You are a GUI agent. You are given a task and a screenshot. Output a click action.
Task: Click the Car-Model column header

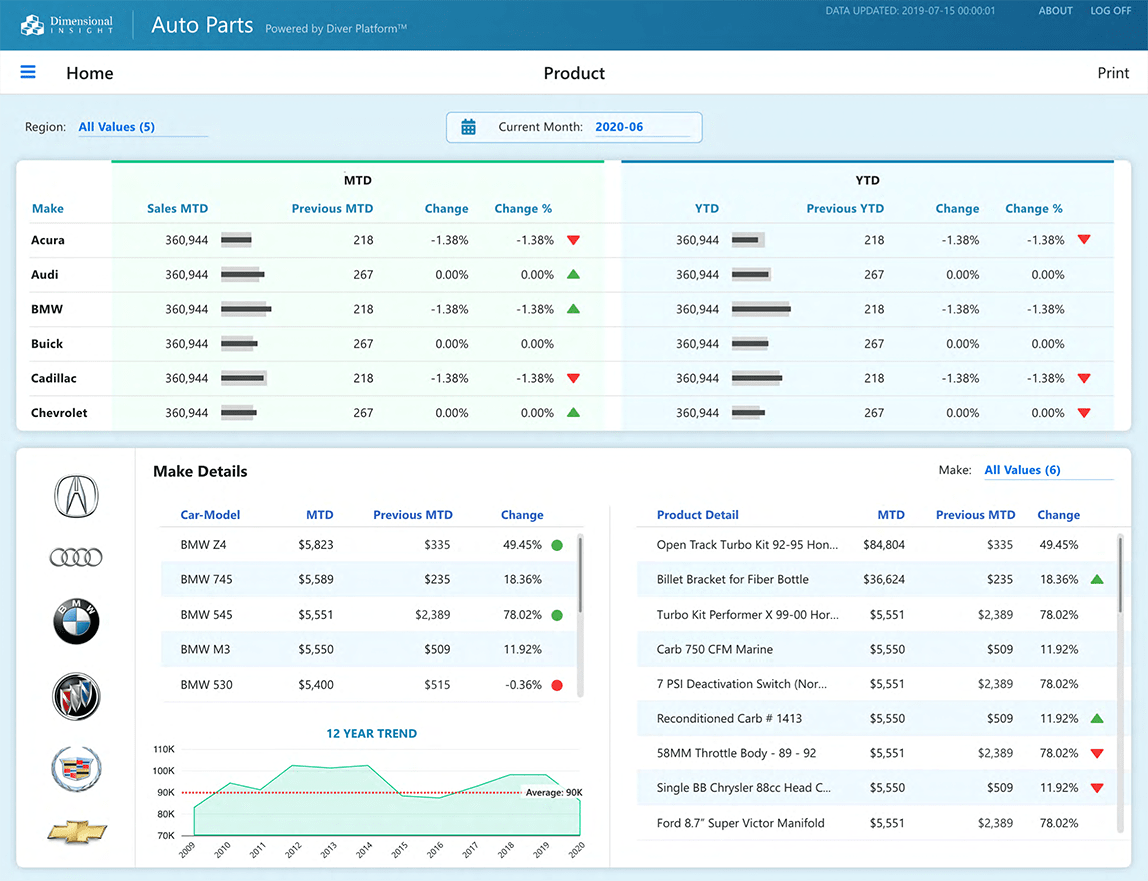tap(210, 515)
